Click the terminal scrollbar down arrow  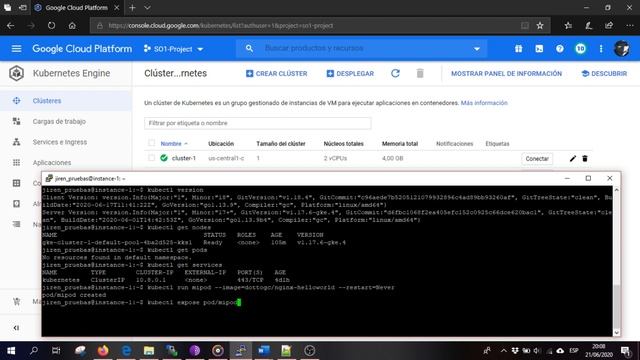[x=616, y=333]
